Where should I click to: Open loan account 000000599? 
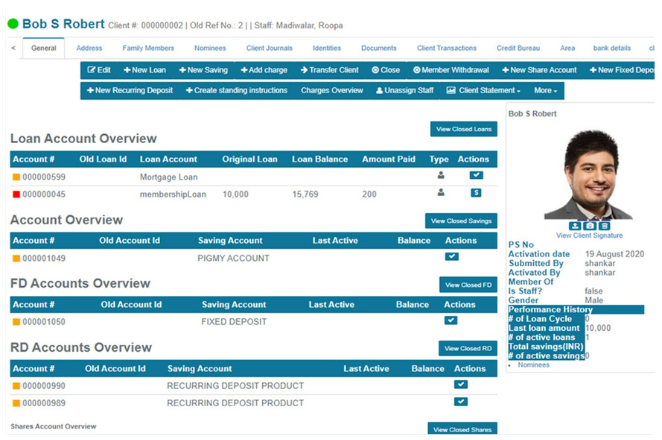coord(44,177)
